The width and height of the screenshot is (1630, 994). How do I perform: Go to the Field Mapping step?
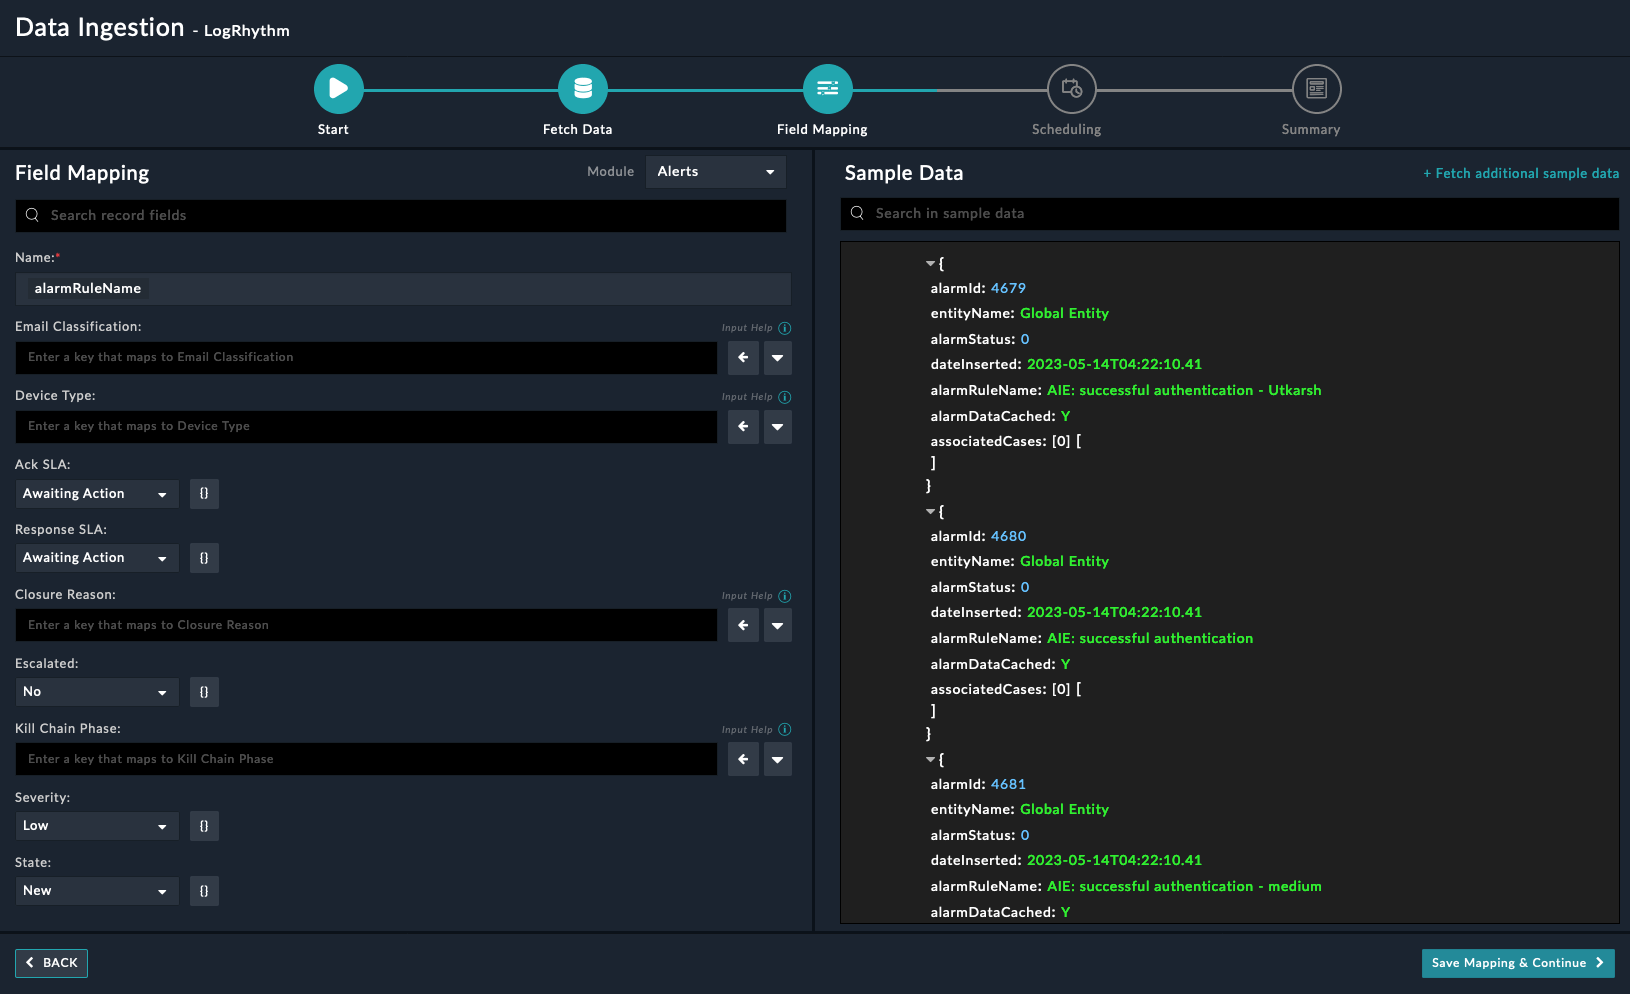pyautogui.click(x=827, y=89)
